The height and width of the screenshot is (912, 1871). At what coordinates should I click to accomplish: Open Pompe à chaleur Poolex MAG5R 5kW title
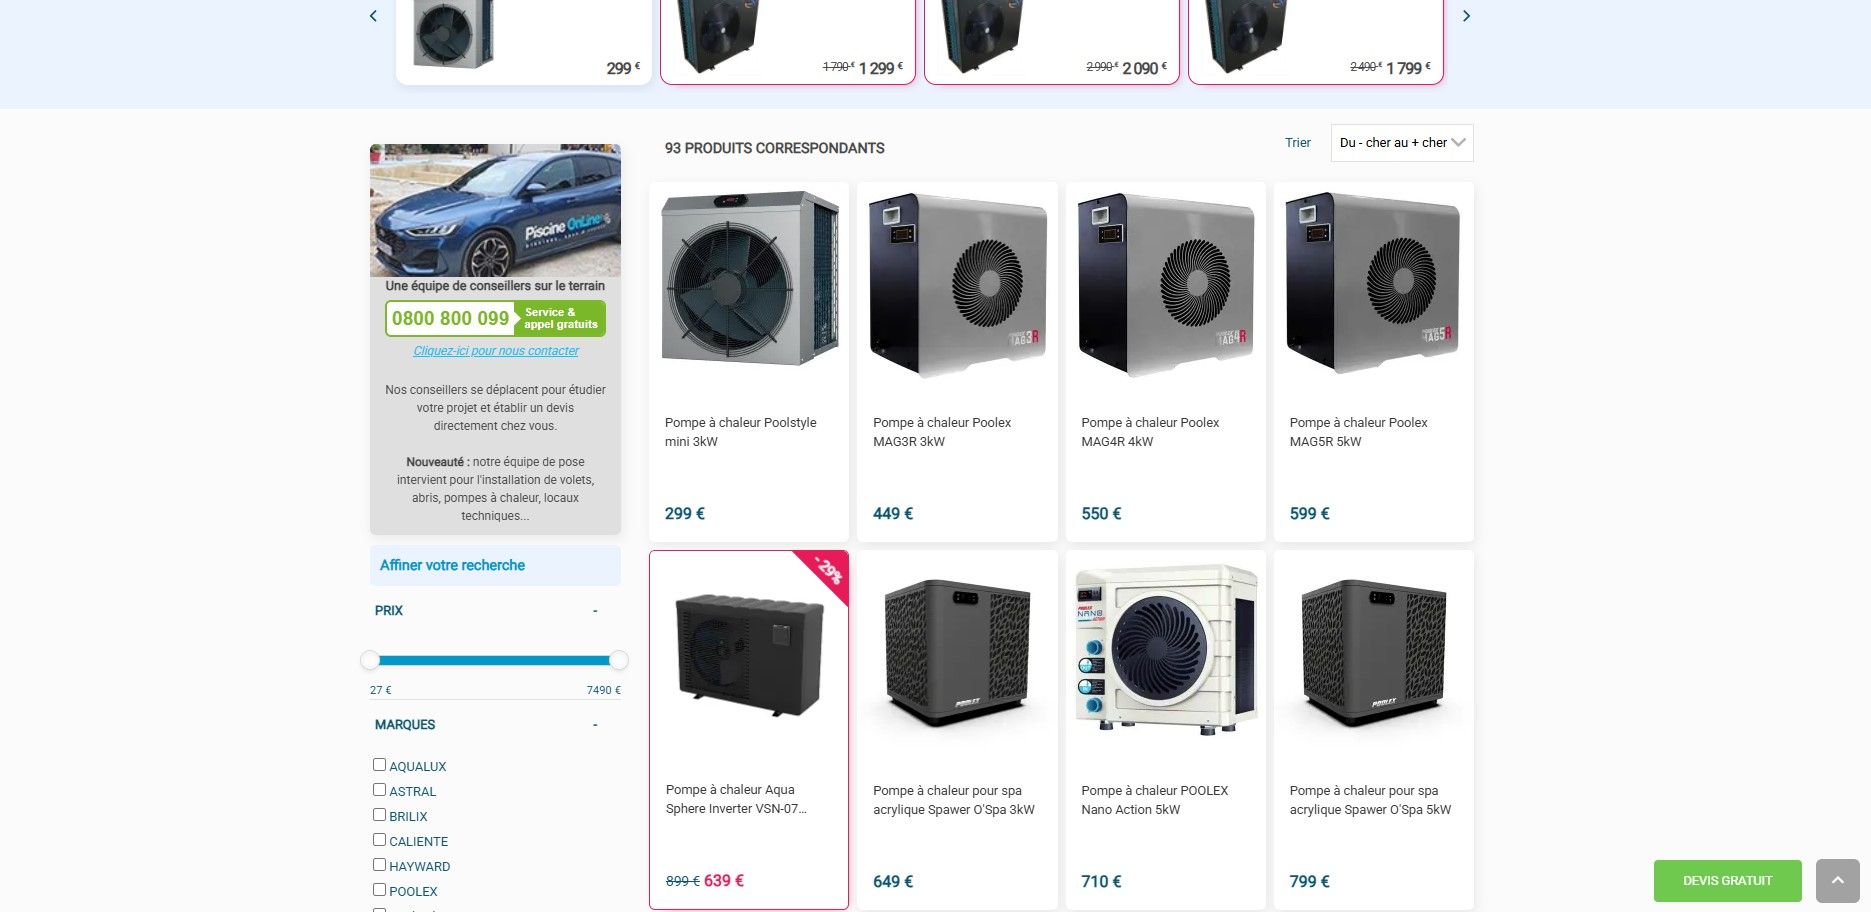(1358, 432)
